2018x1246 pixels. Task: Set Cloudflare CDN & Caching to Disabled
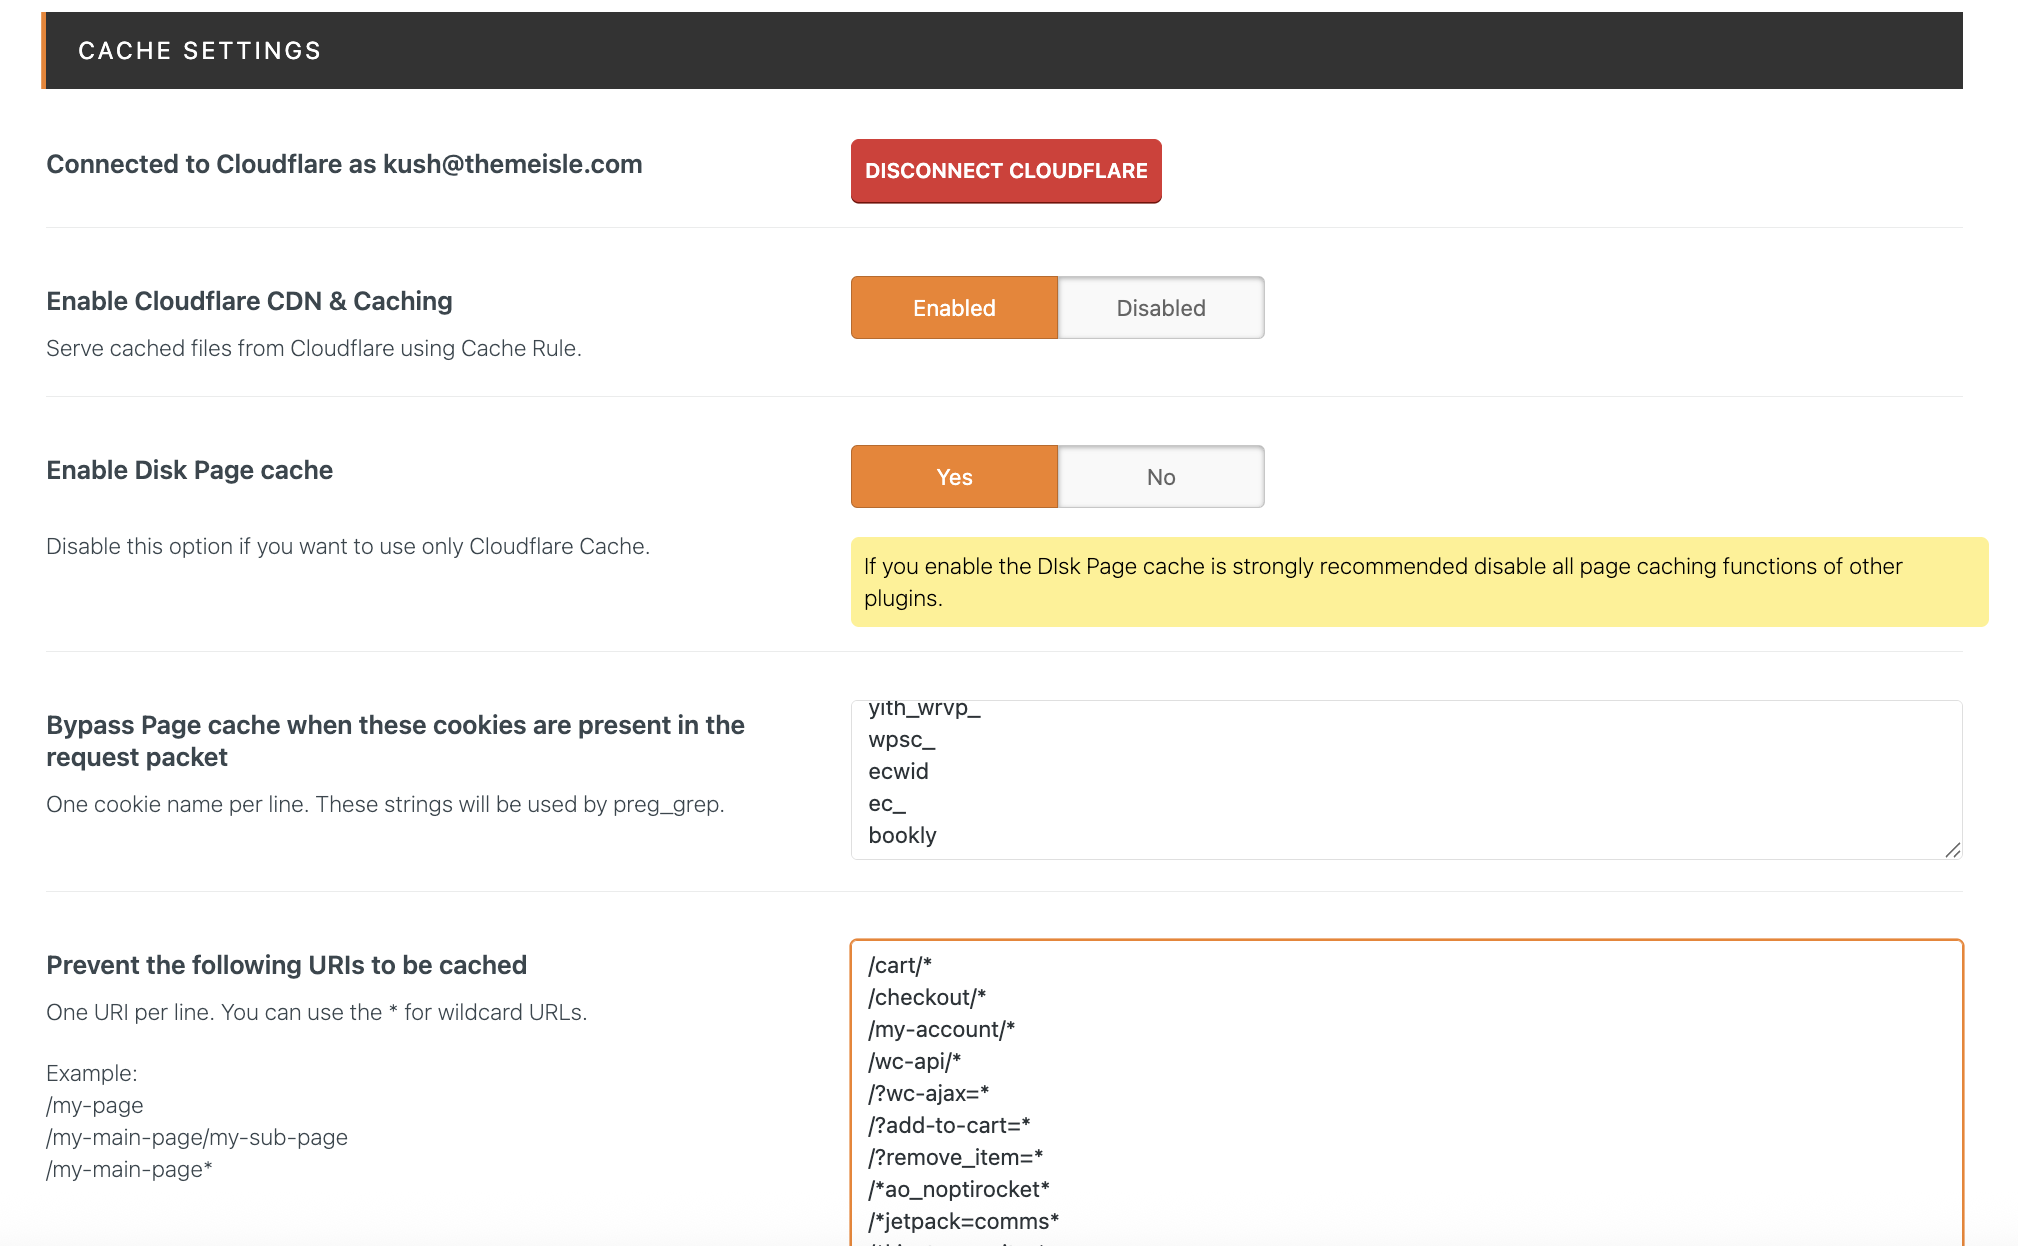[x=1160, y=308]
